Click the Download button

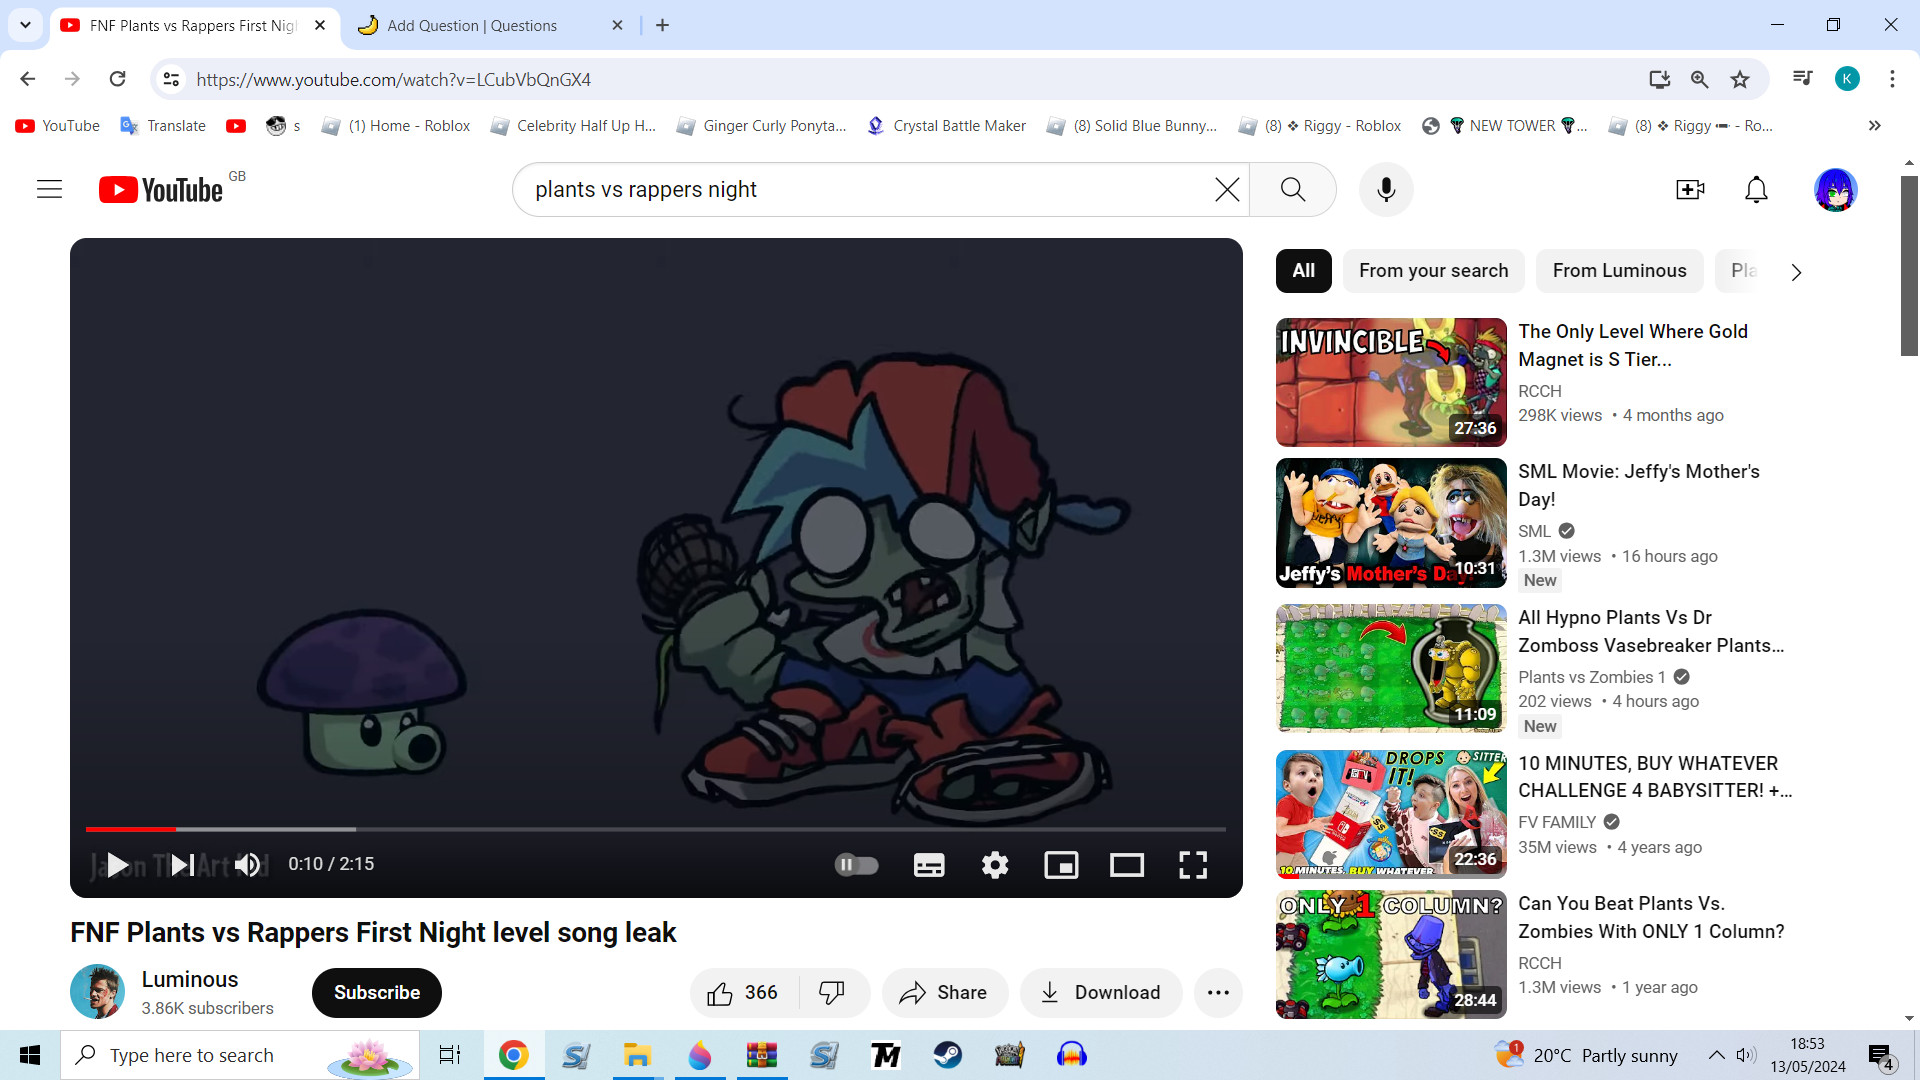[x=1101, y=993]
